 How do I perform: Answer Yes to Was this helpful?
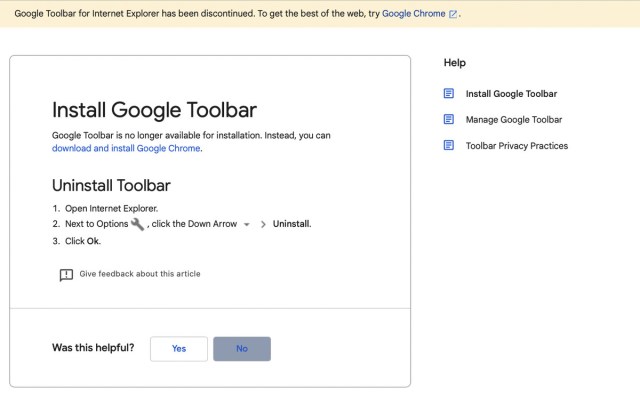(179, 349)
